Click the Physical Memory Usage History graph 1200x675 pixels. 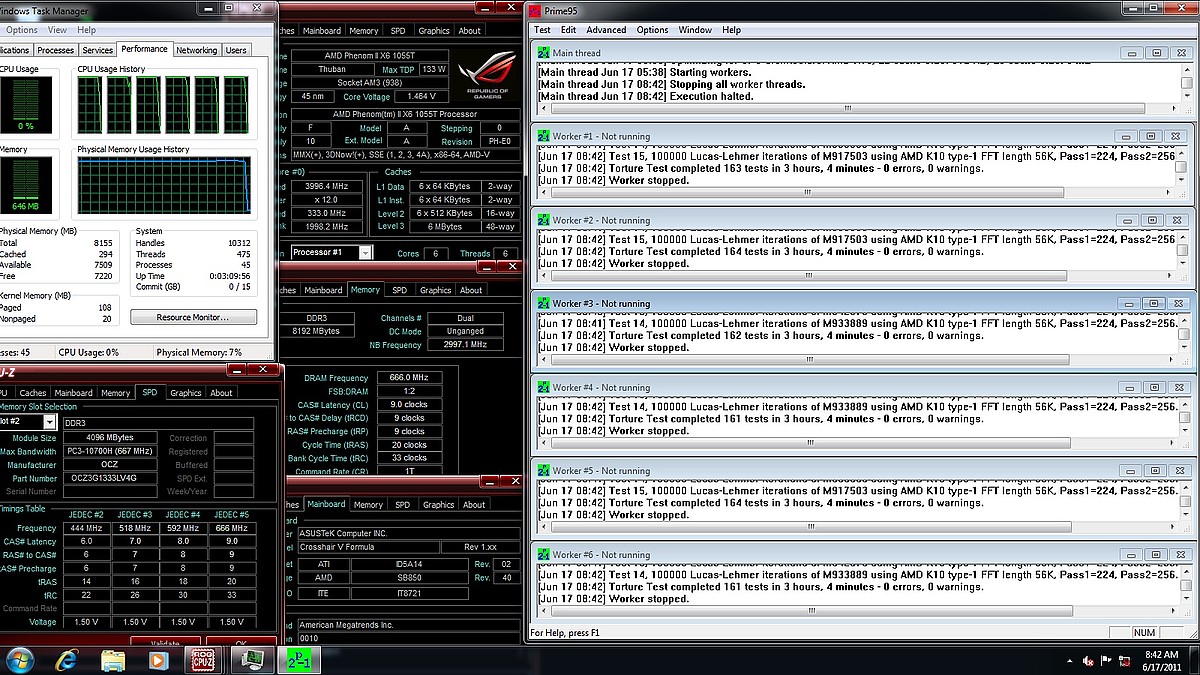pos(165,187)
